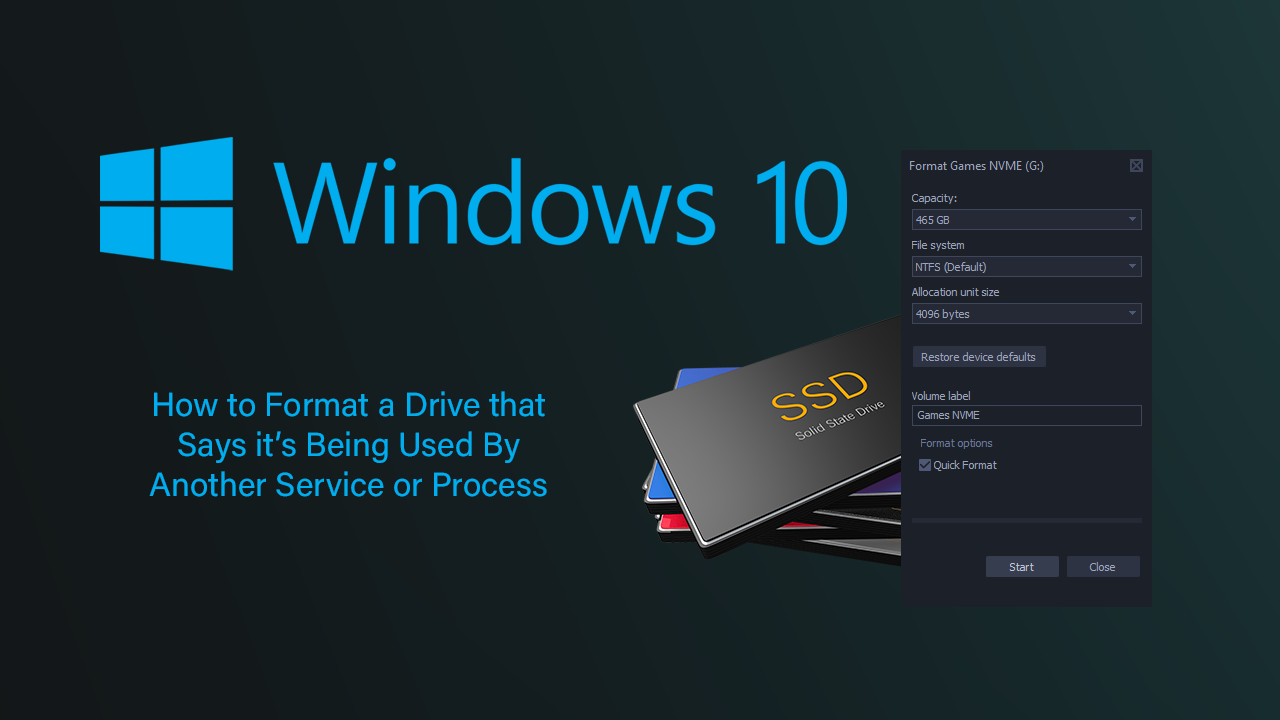Click the "Volume label" caption
Screen dimensions: 1280x720
point(941,396)
